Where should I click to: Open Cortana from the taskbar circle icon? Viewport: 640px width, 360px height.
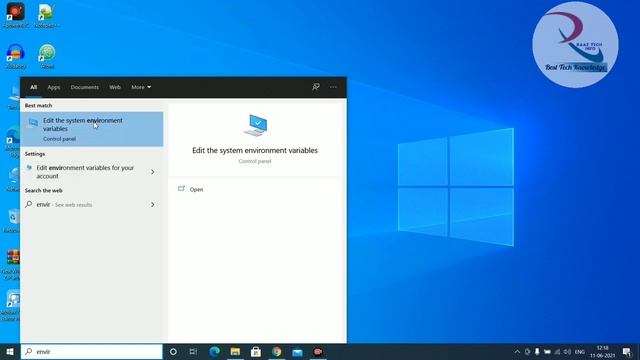pyautogui.click(x=173, y=351)
